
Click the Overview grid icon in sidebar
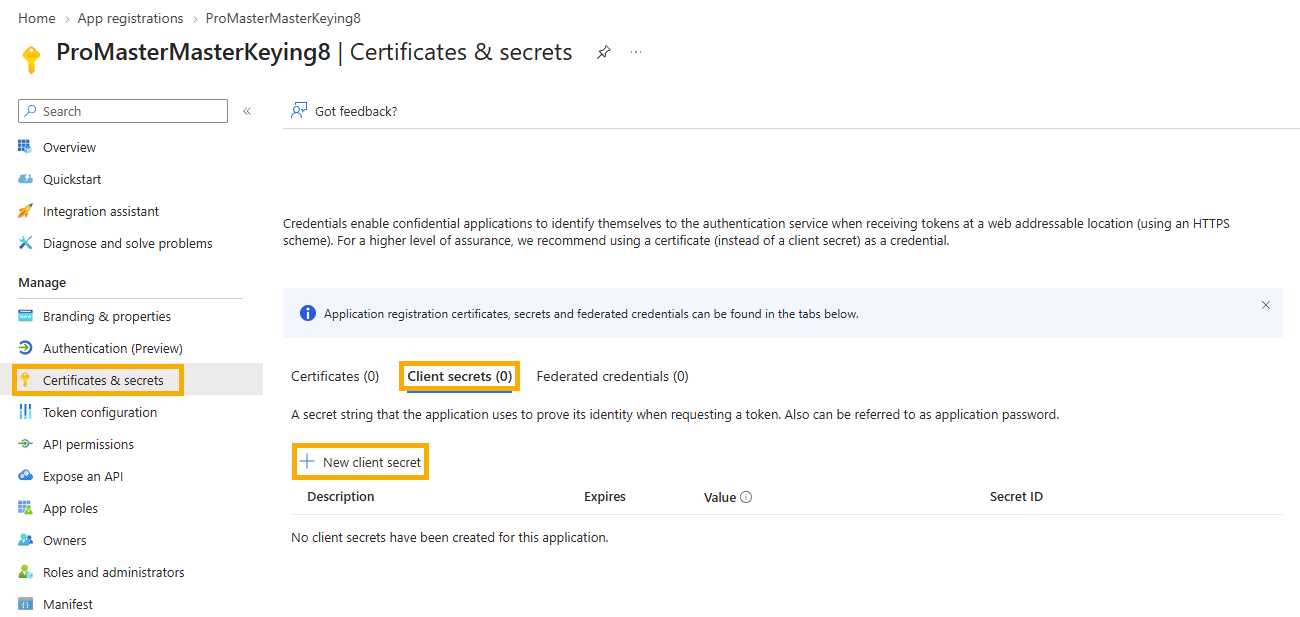coord(25,147)
